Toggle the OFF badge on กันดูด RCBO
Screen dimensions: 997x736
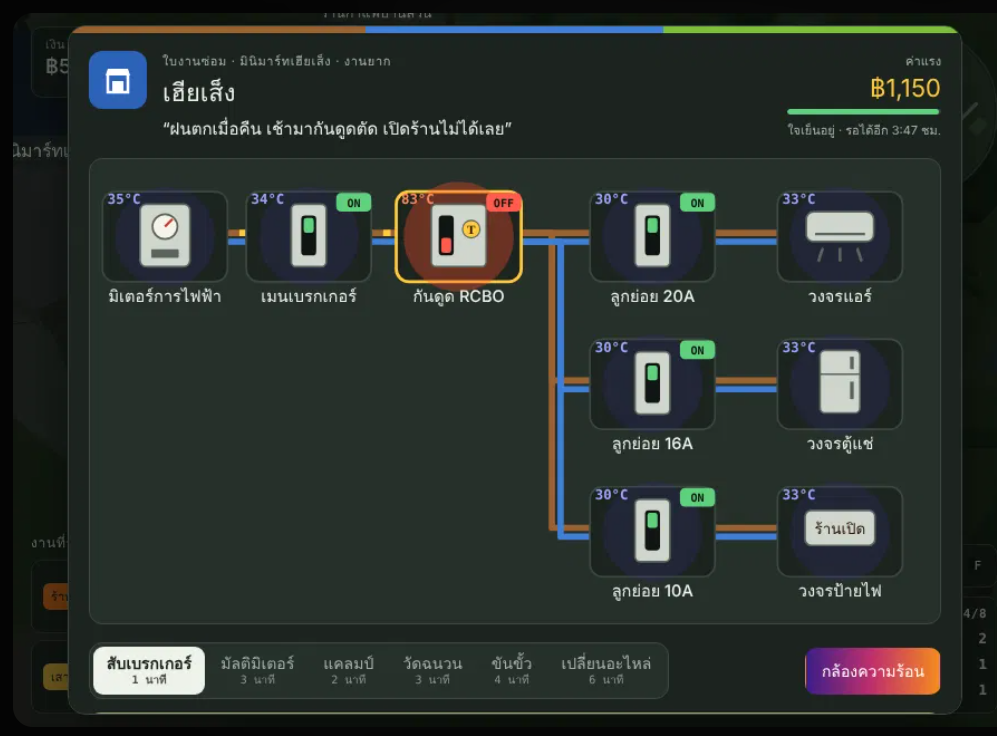tap(503, 203)
